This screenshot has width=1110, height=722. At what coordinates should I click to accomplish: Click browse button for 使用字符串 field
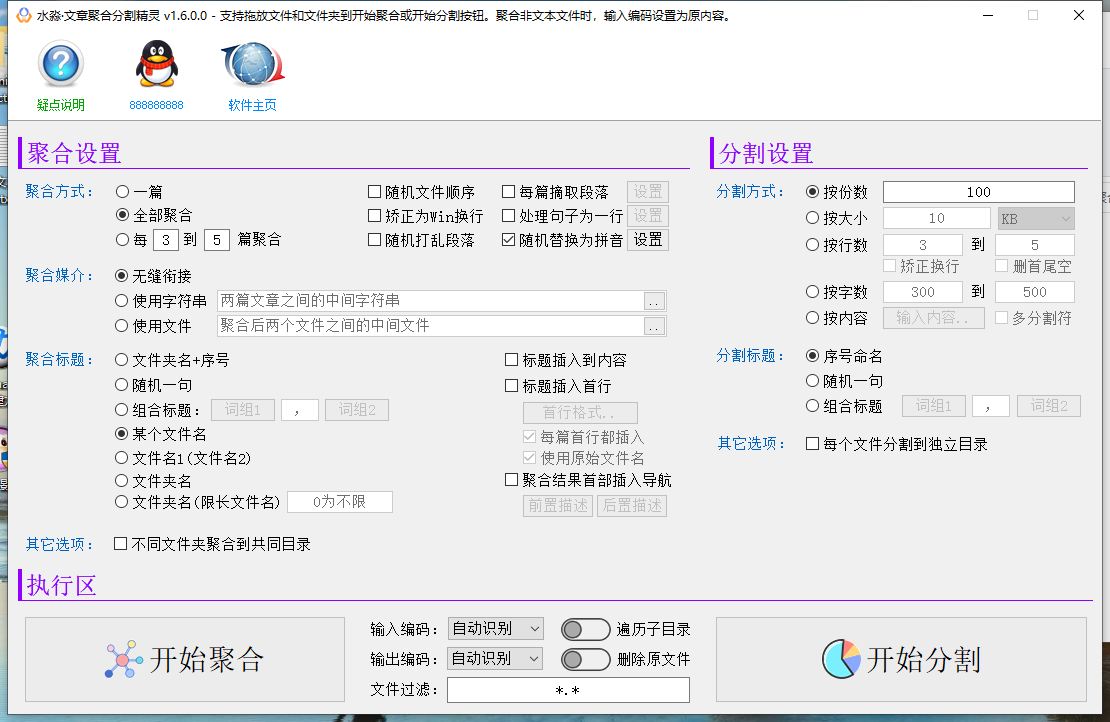[x=654, y=301]
